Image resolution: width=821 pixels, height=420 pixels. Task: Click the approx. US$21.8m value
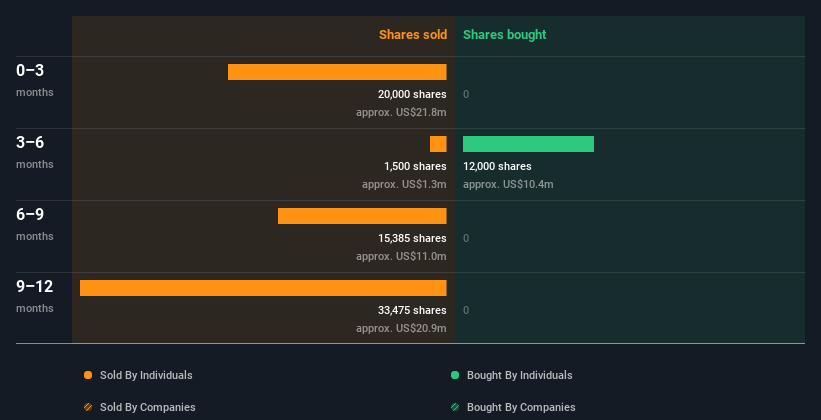pos(401,112)
